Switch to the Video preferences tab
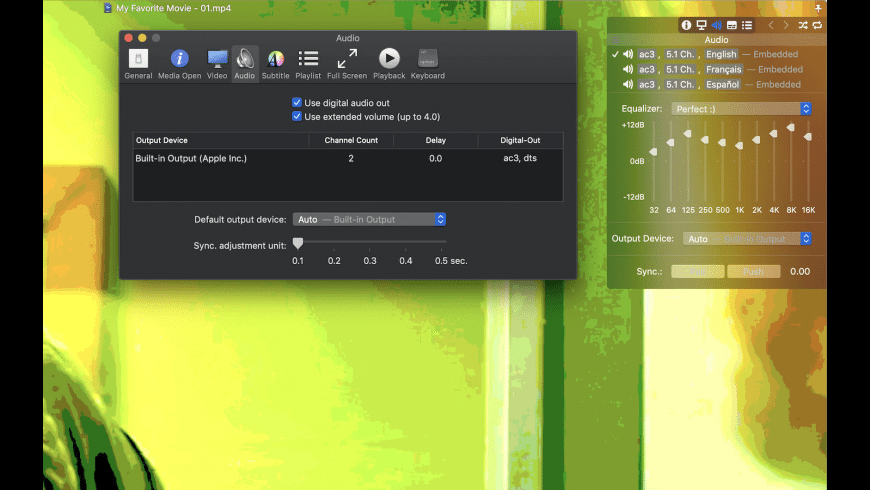Screen dimensions: 870x490 pos(217,64)
